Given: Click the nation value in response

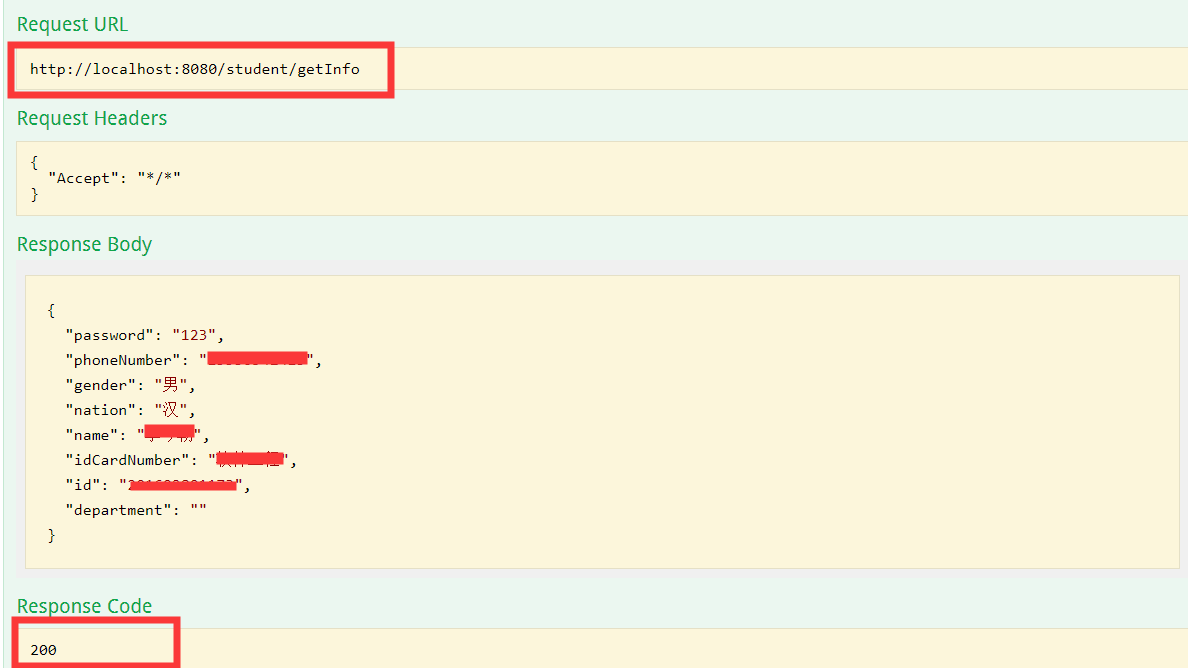Looking at the screenshot, I should [x=170, y=410].
